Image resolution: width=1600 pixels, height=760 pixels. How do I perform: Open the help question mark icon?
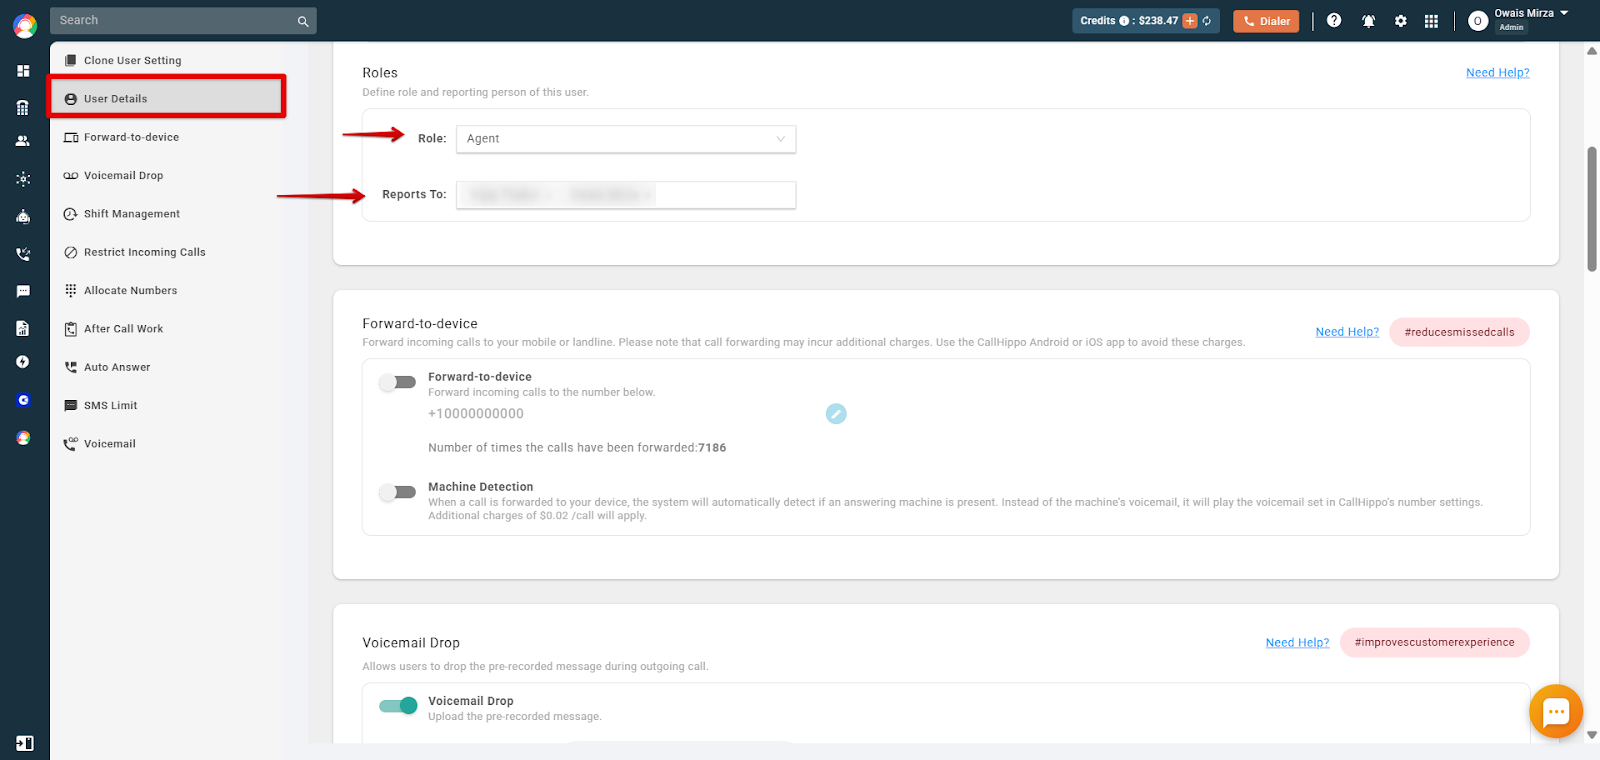pos(1334,20)
